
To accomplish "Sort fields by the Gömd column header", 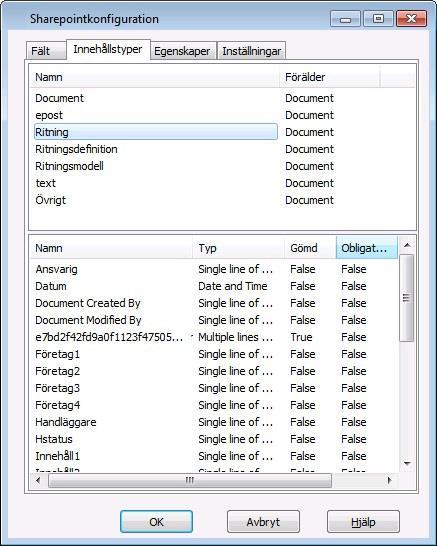I will [311, 248].
